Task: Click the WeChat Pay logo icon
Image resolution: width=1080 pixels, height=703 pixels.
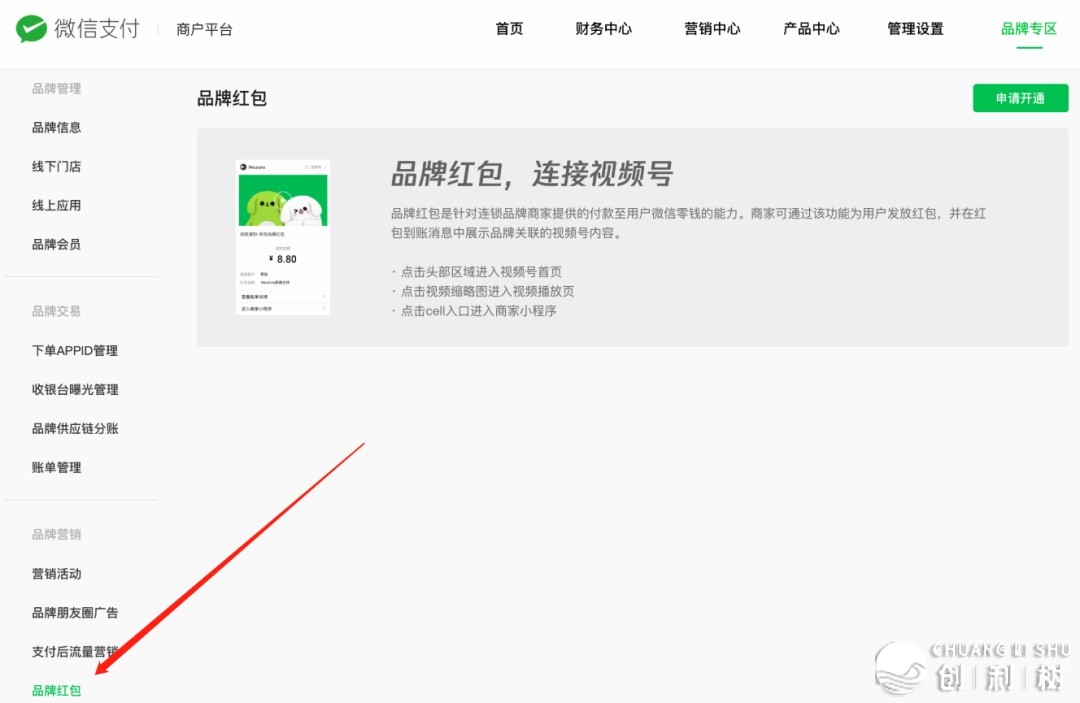Action: click(x=32, y=29)
